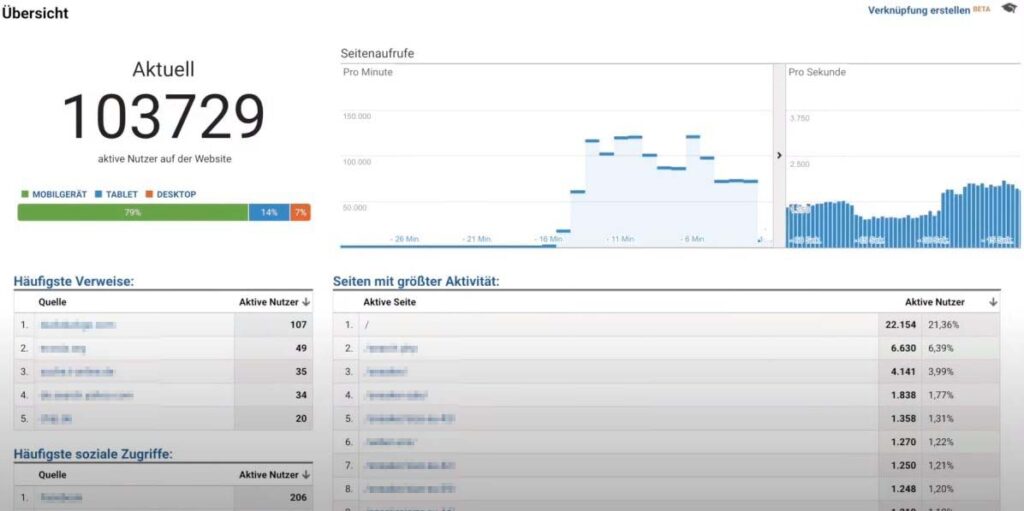
Task: Click the Pro Minute chart label
Action: (368, 73)
